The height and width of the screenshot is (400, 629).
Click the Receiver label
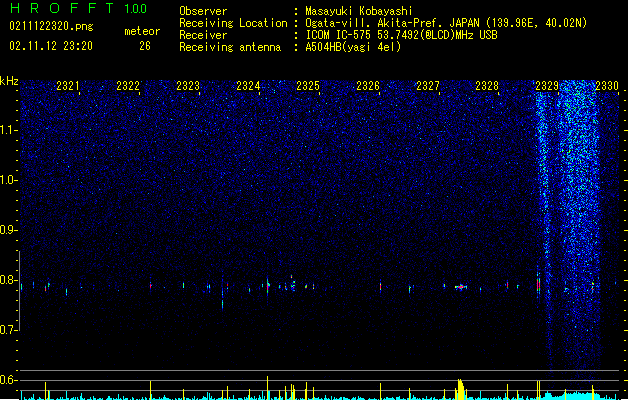[203, 35]
